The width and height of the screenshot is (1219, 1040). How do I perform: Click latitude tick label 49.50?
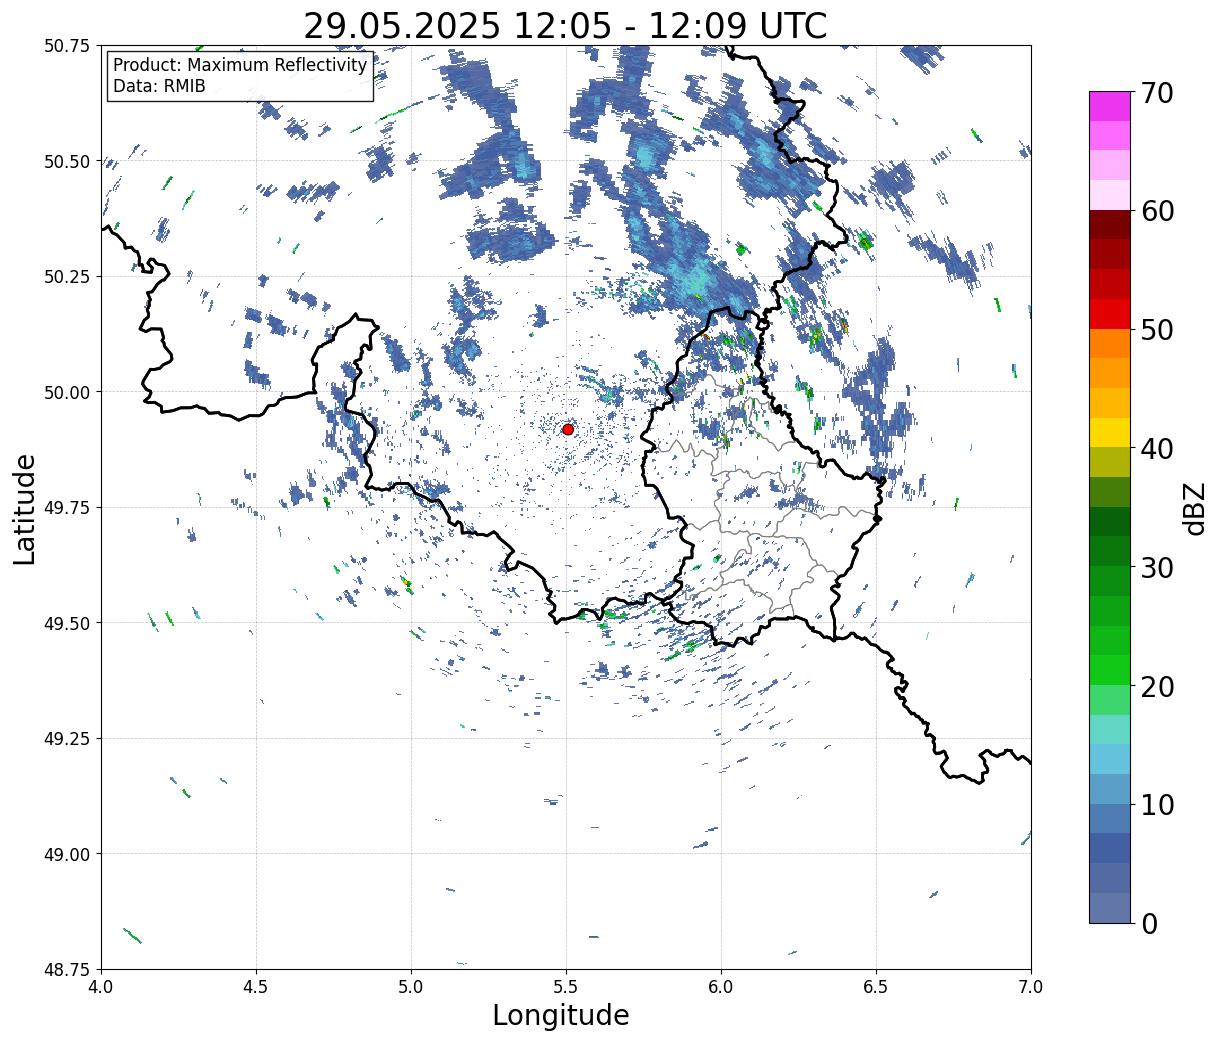pos(67,623)
